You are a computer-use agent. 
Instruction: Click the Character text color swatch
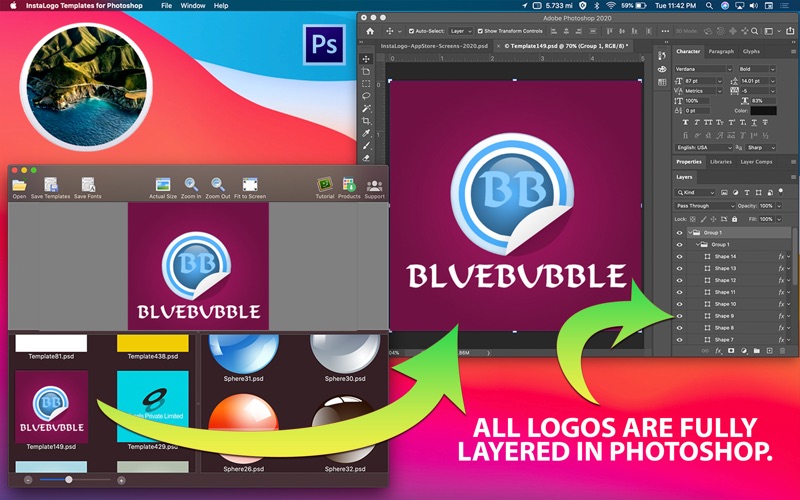763,111
